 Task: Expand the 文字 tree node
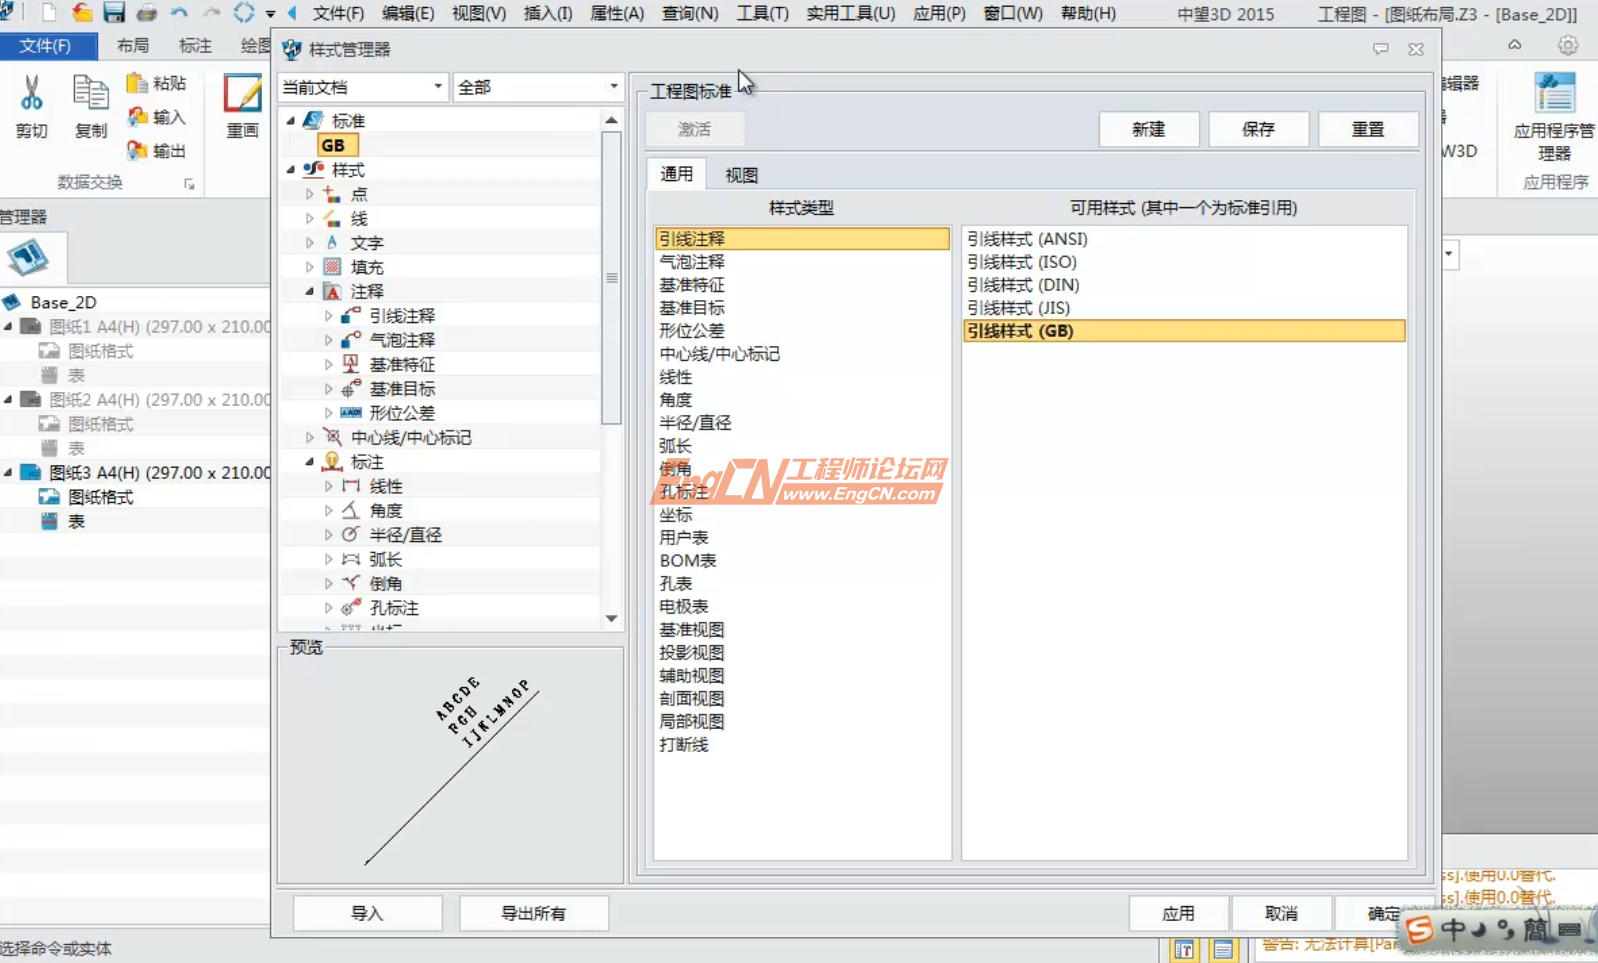309,243
